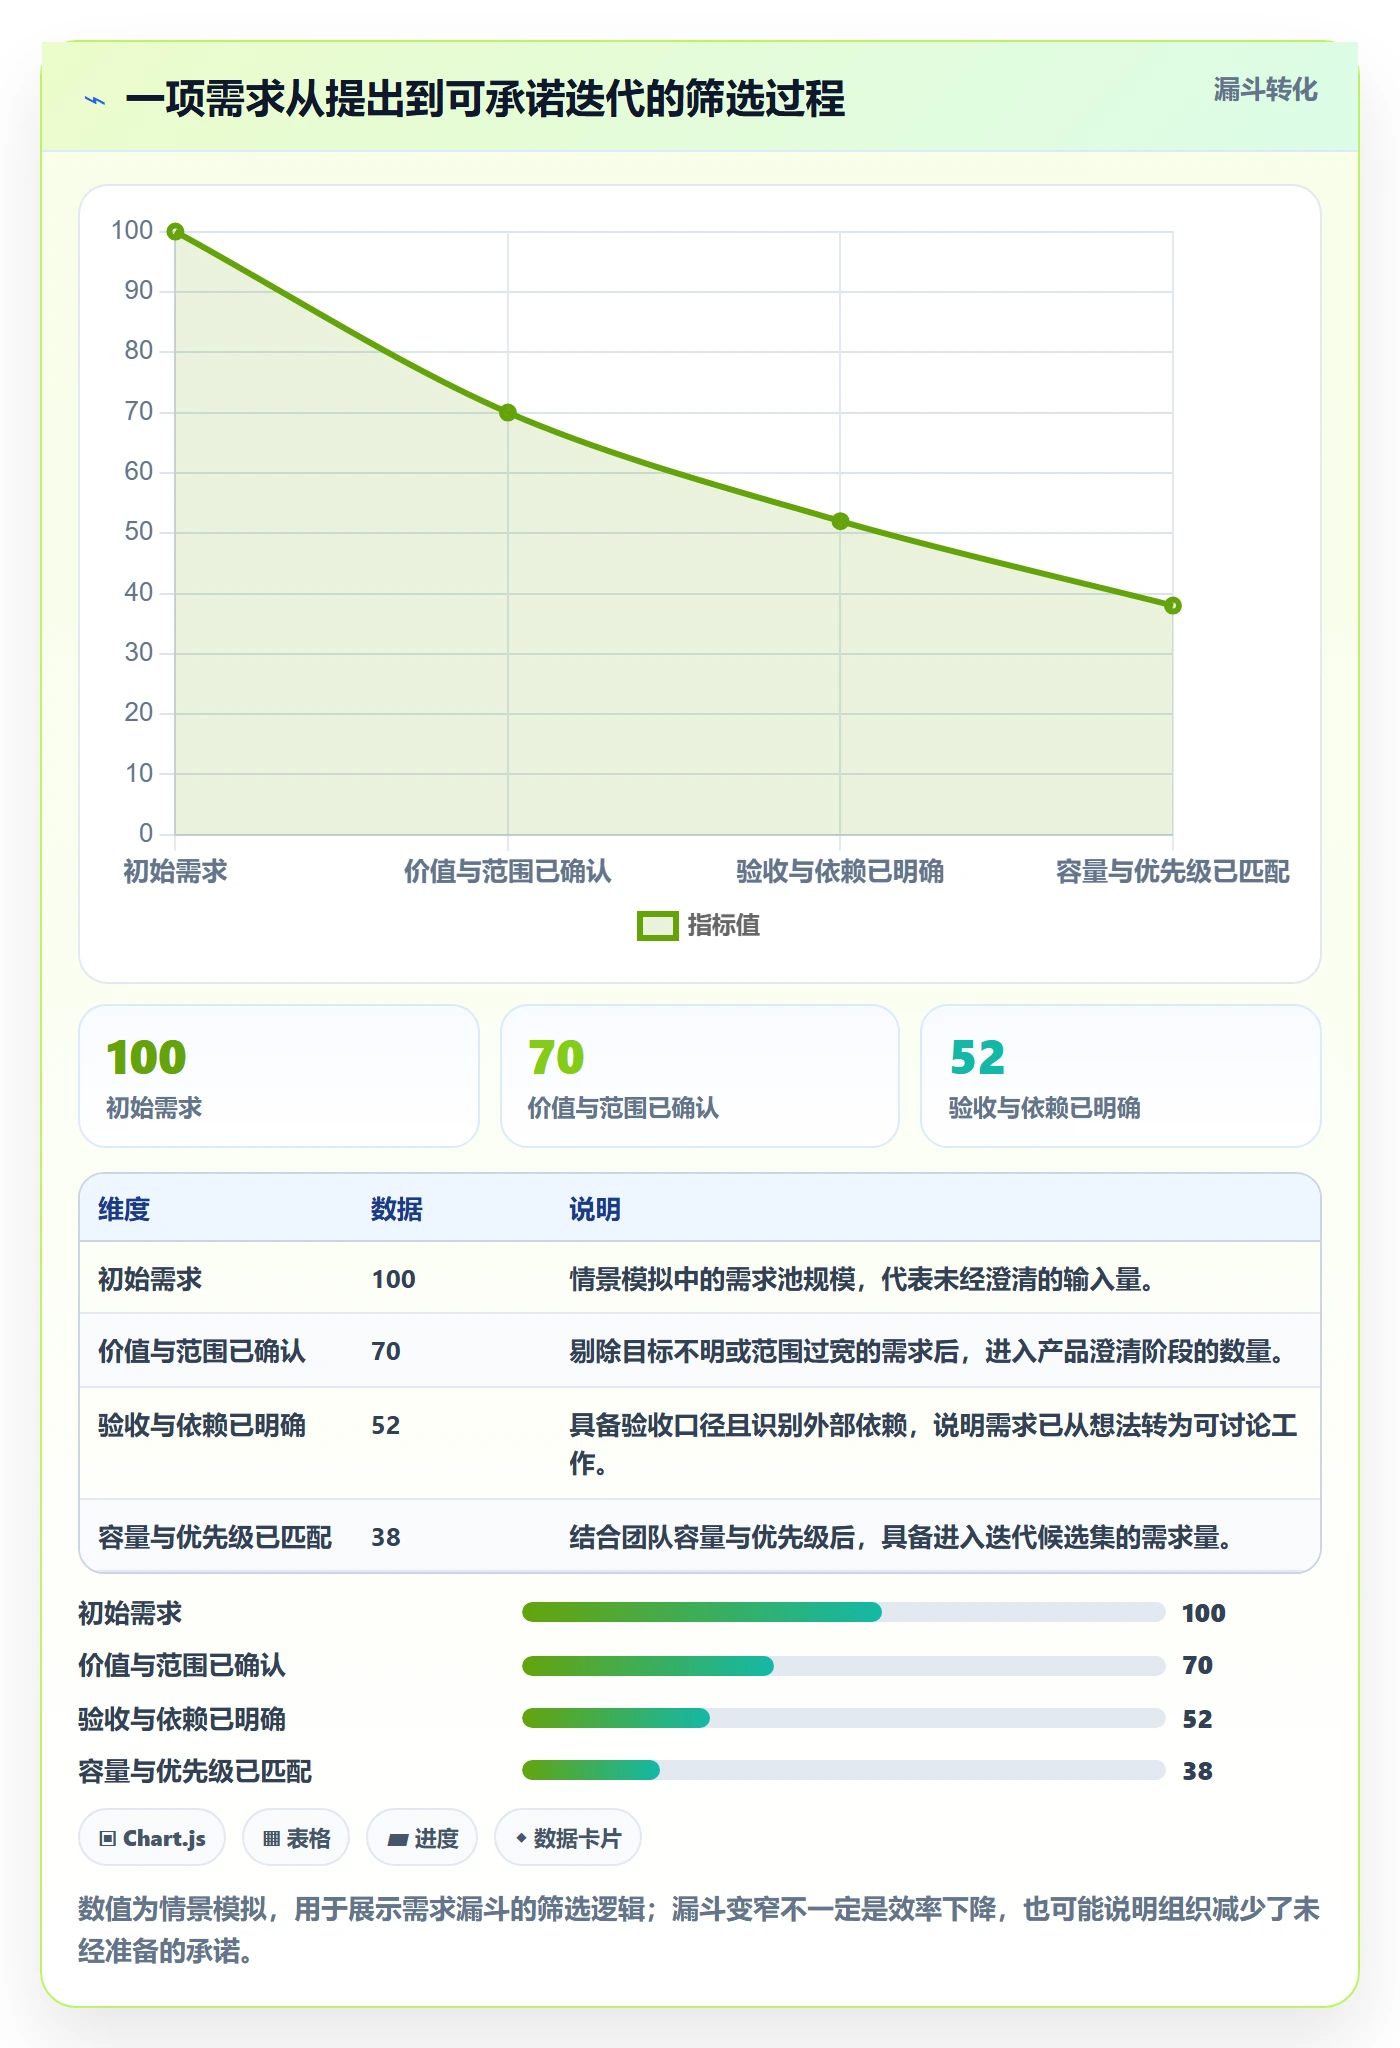Select table cell 验收与依赖已明确

coord(202,1425)
